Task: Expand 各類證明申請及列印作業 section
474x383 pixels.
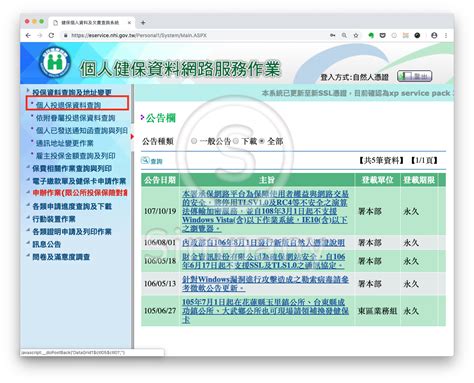Action: [x=72, y=232]
